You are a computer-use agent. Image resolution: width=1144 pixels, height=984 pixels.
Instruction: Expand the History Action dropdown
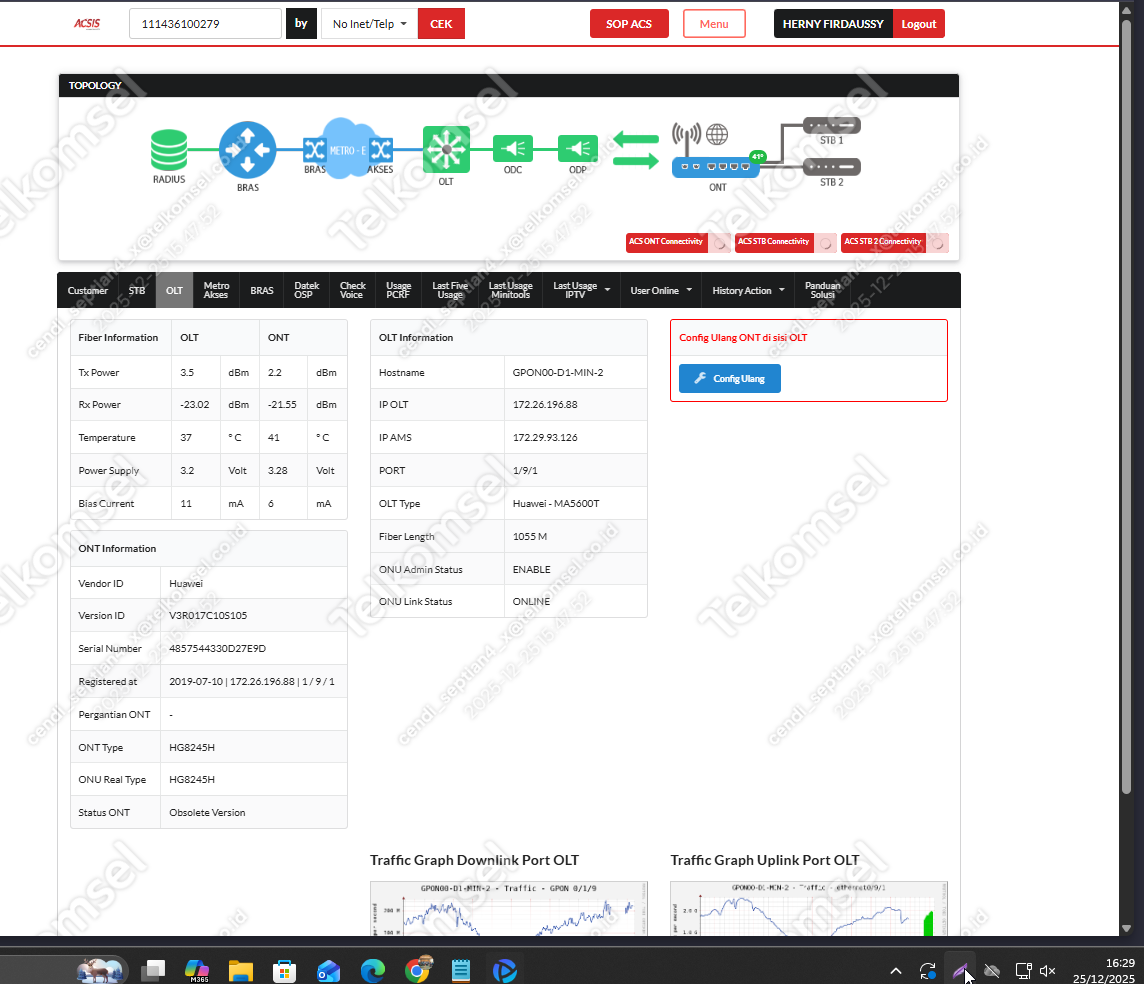point(749,290)
